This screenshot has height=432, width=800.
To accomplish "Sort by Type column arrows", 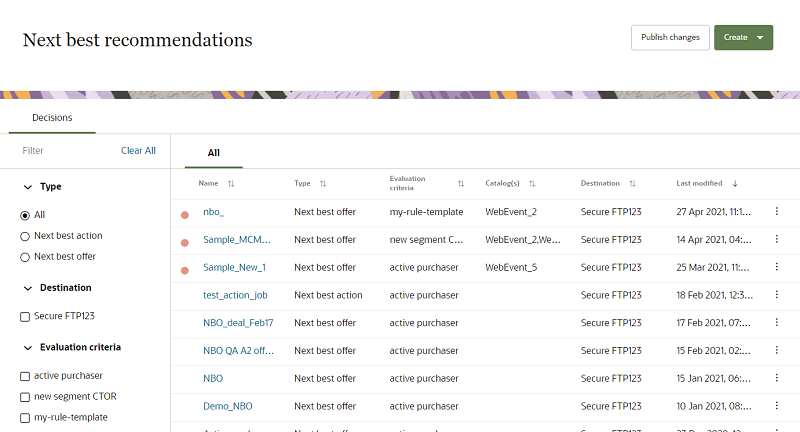I will coord(323,184).
